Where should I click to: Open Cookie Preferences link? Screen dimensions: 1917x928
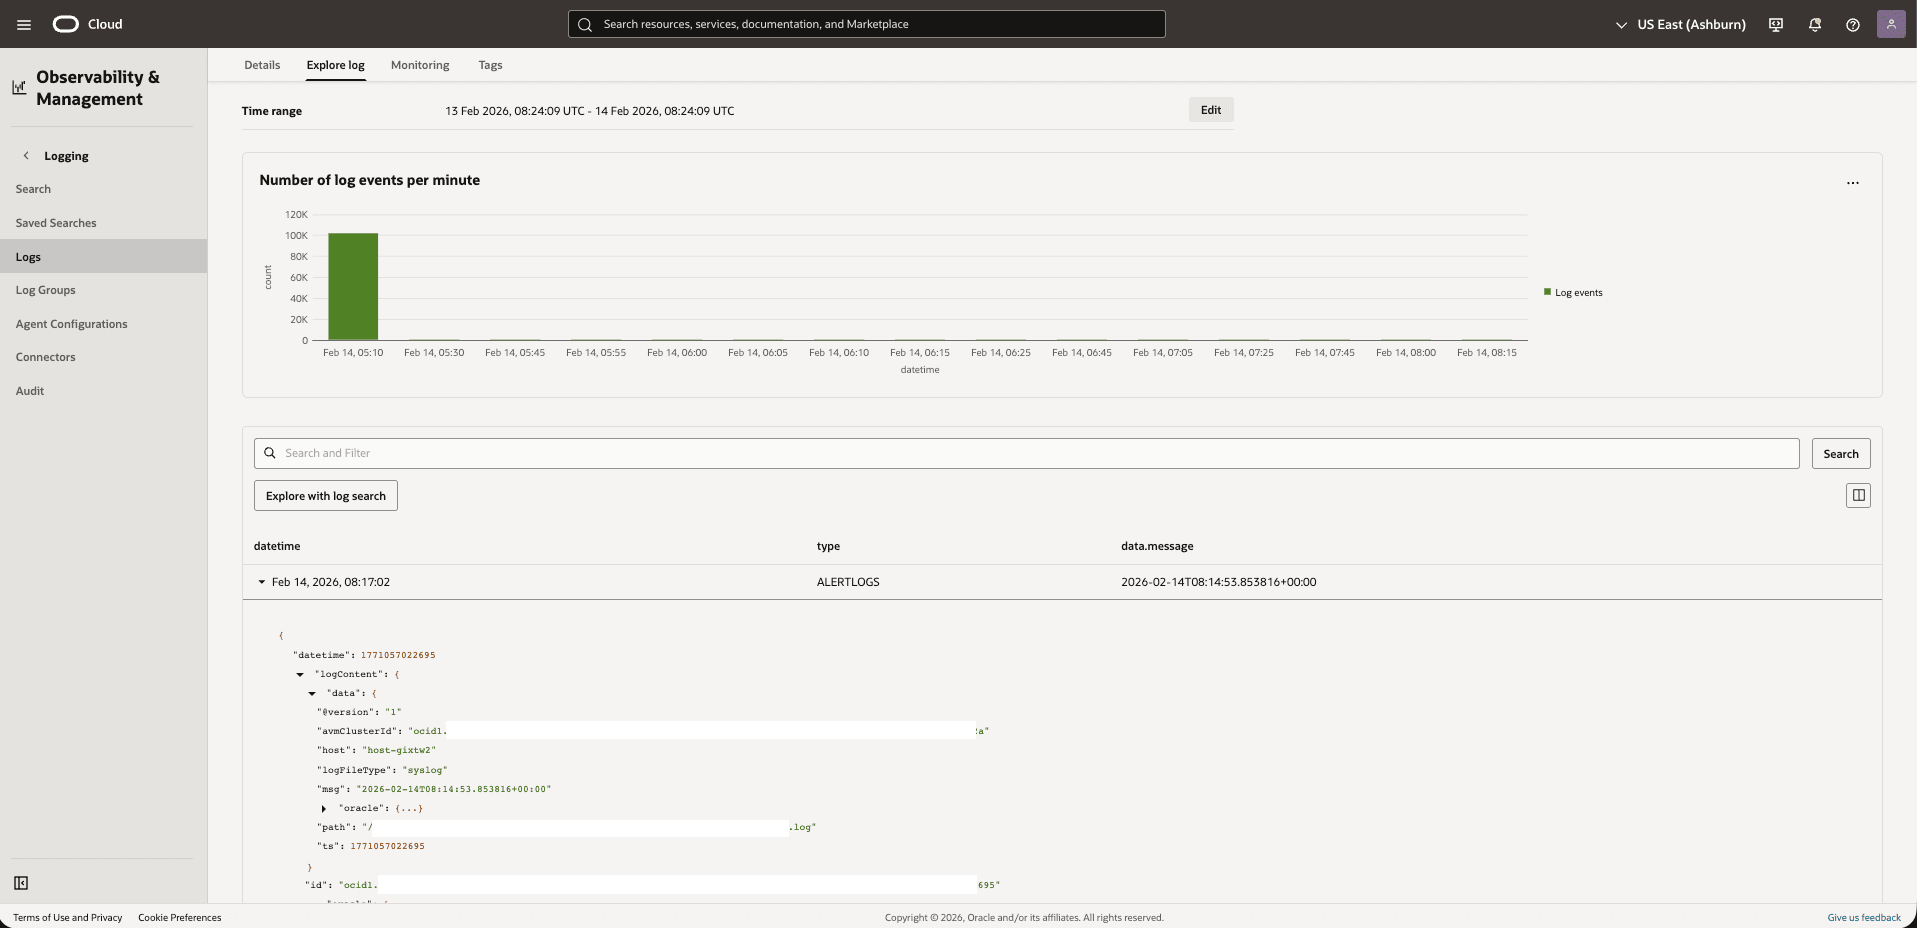(180, 917)
